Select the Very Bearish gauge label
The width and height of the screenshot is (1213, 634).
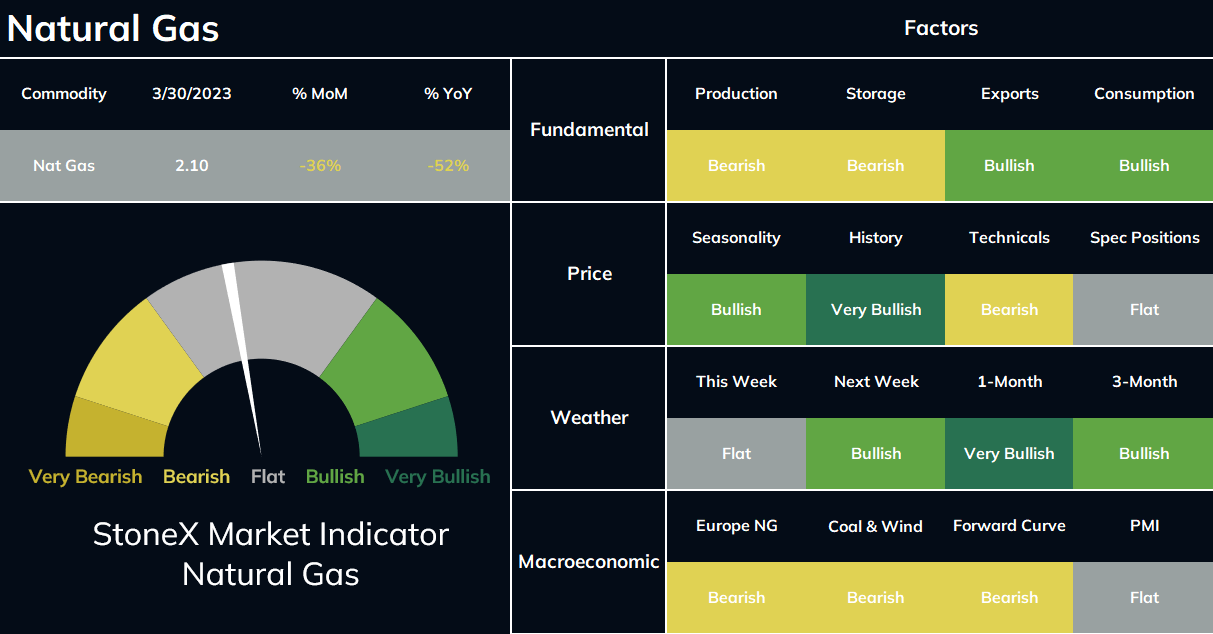tap(85, 477)
